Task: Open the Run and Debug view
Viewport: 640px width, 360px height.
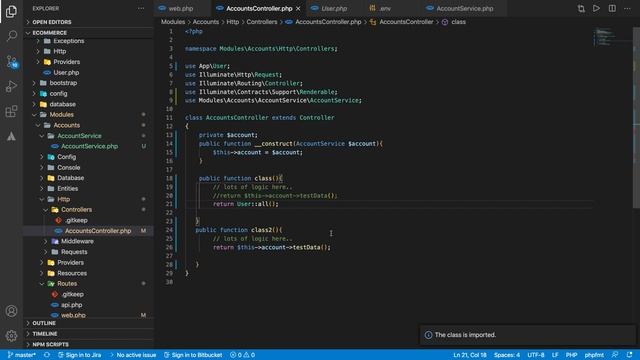Action: tap(11, 86)
